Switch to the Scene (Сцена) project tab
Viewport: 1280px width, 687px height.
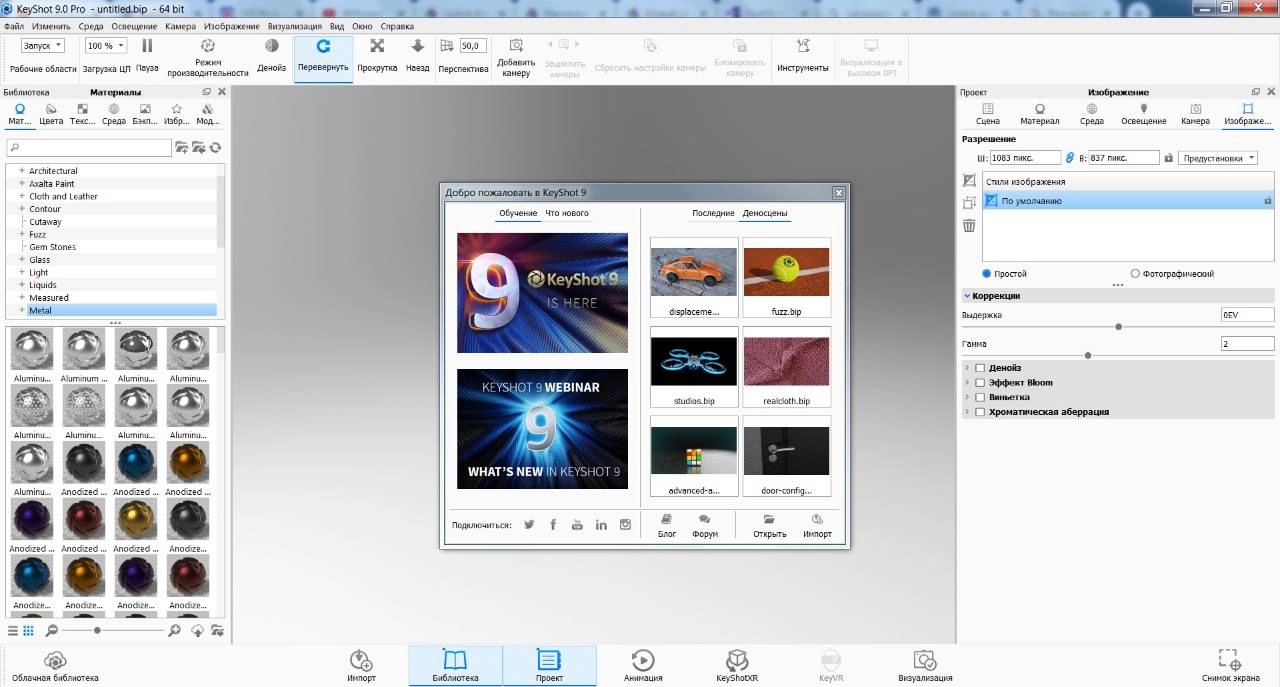point(987,114)
